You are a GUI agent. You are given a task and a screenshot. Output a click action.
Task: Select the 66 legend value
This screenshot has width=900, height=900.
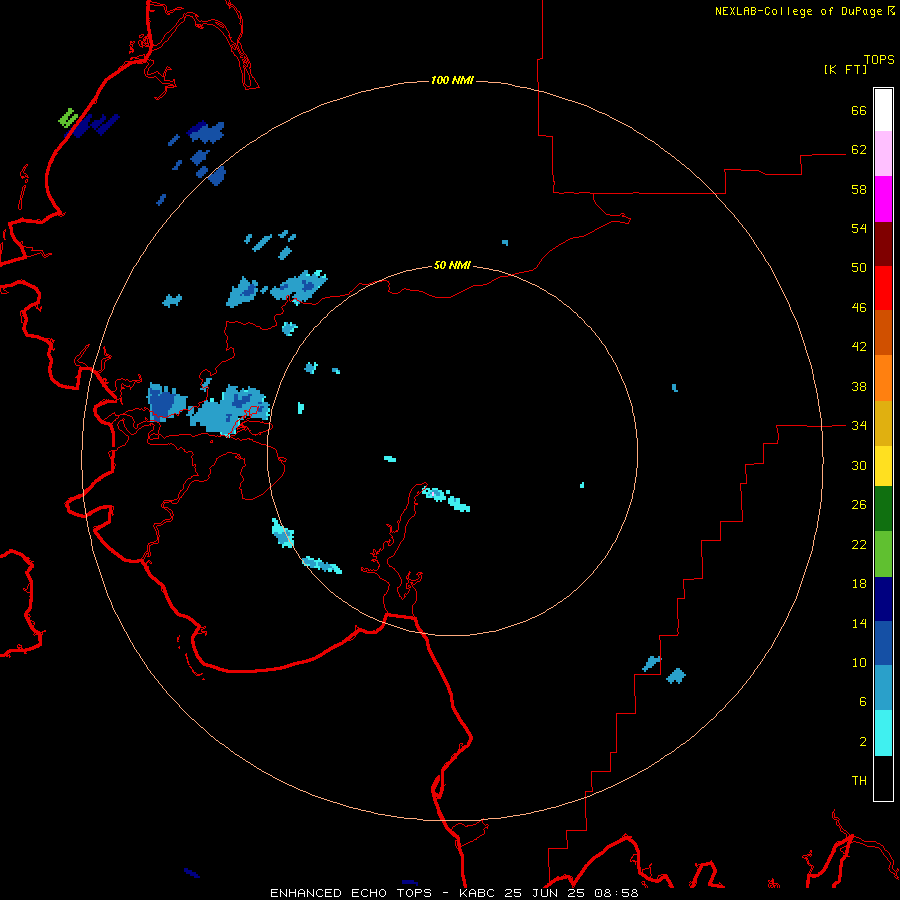pos(859,111)
